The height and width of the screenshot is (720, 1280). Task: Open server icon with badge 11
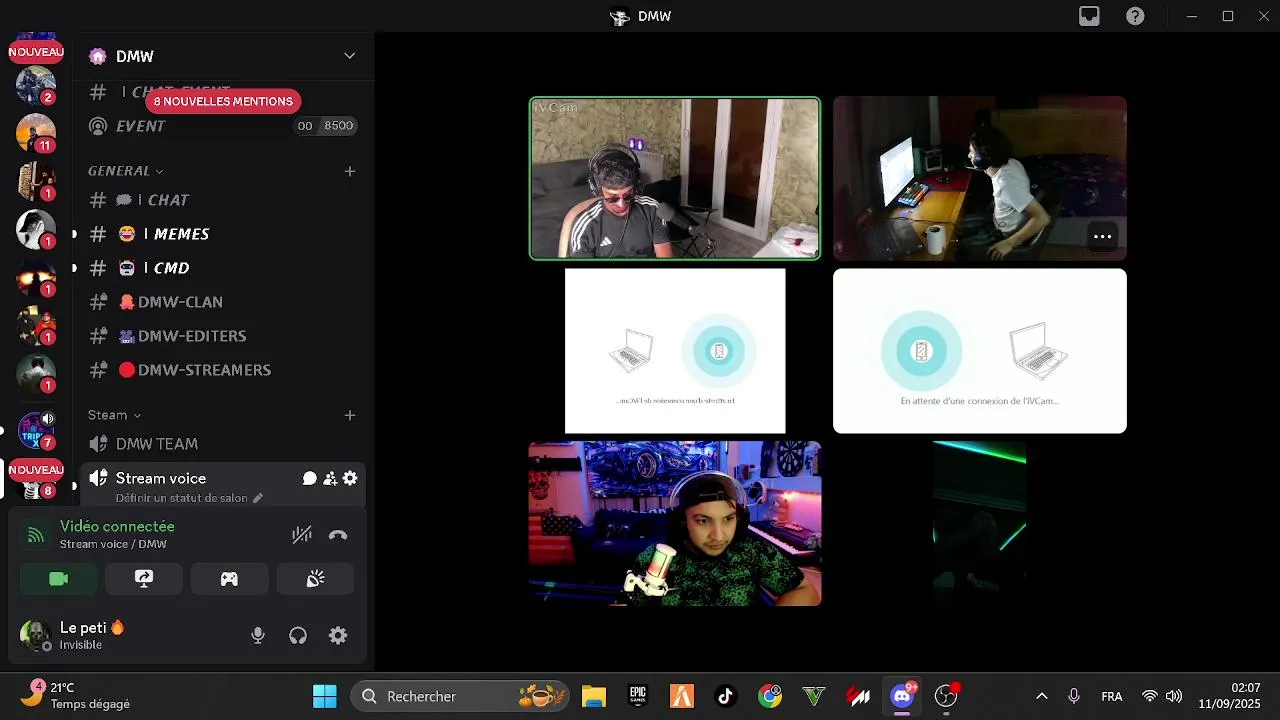(36, 133)
